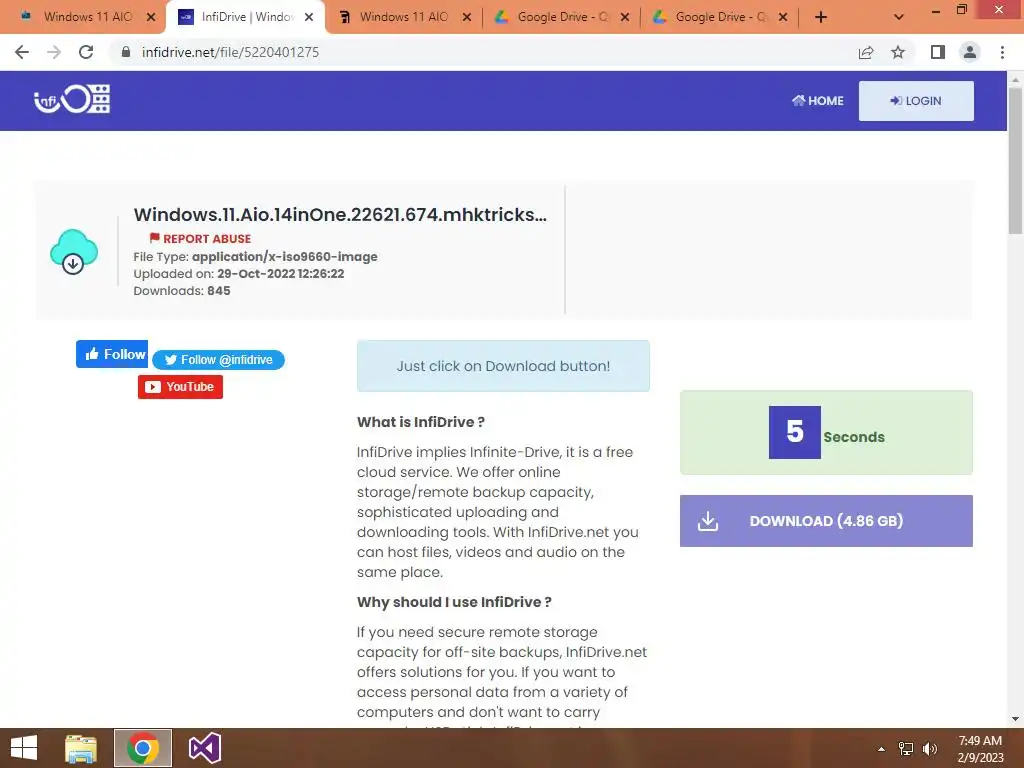1024x768 pixels.
Task: Click the file name Windows.11.Aio.14inOne title
Action: pyautogui.click(x=340, y=214)
